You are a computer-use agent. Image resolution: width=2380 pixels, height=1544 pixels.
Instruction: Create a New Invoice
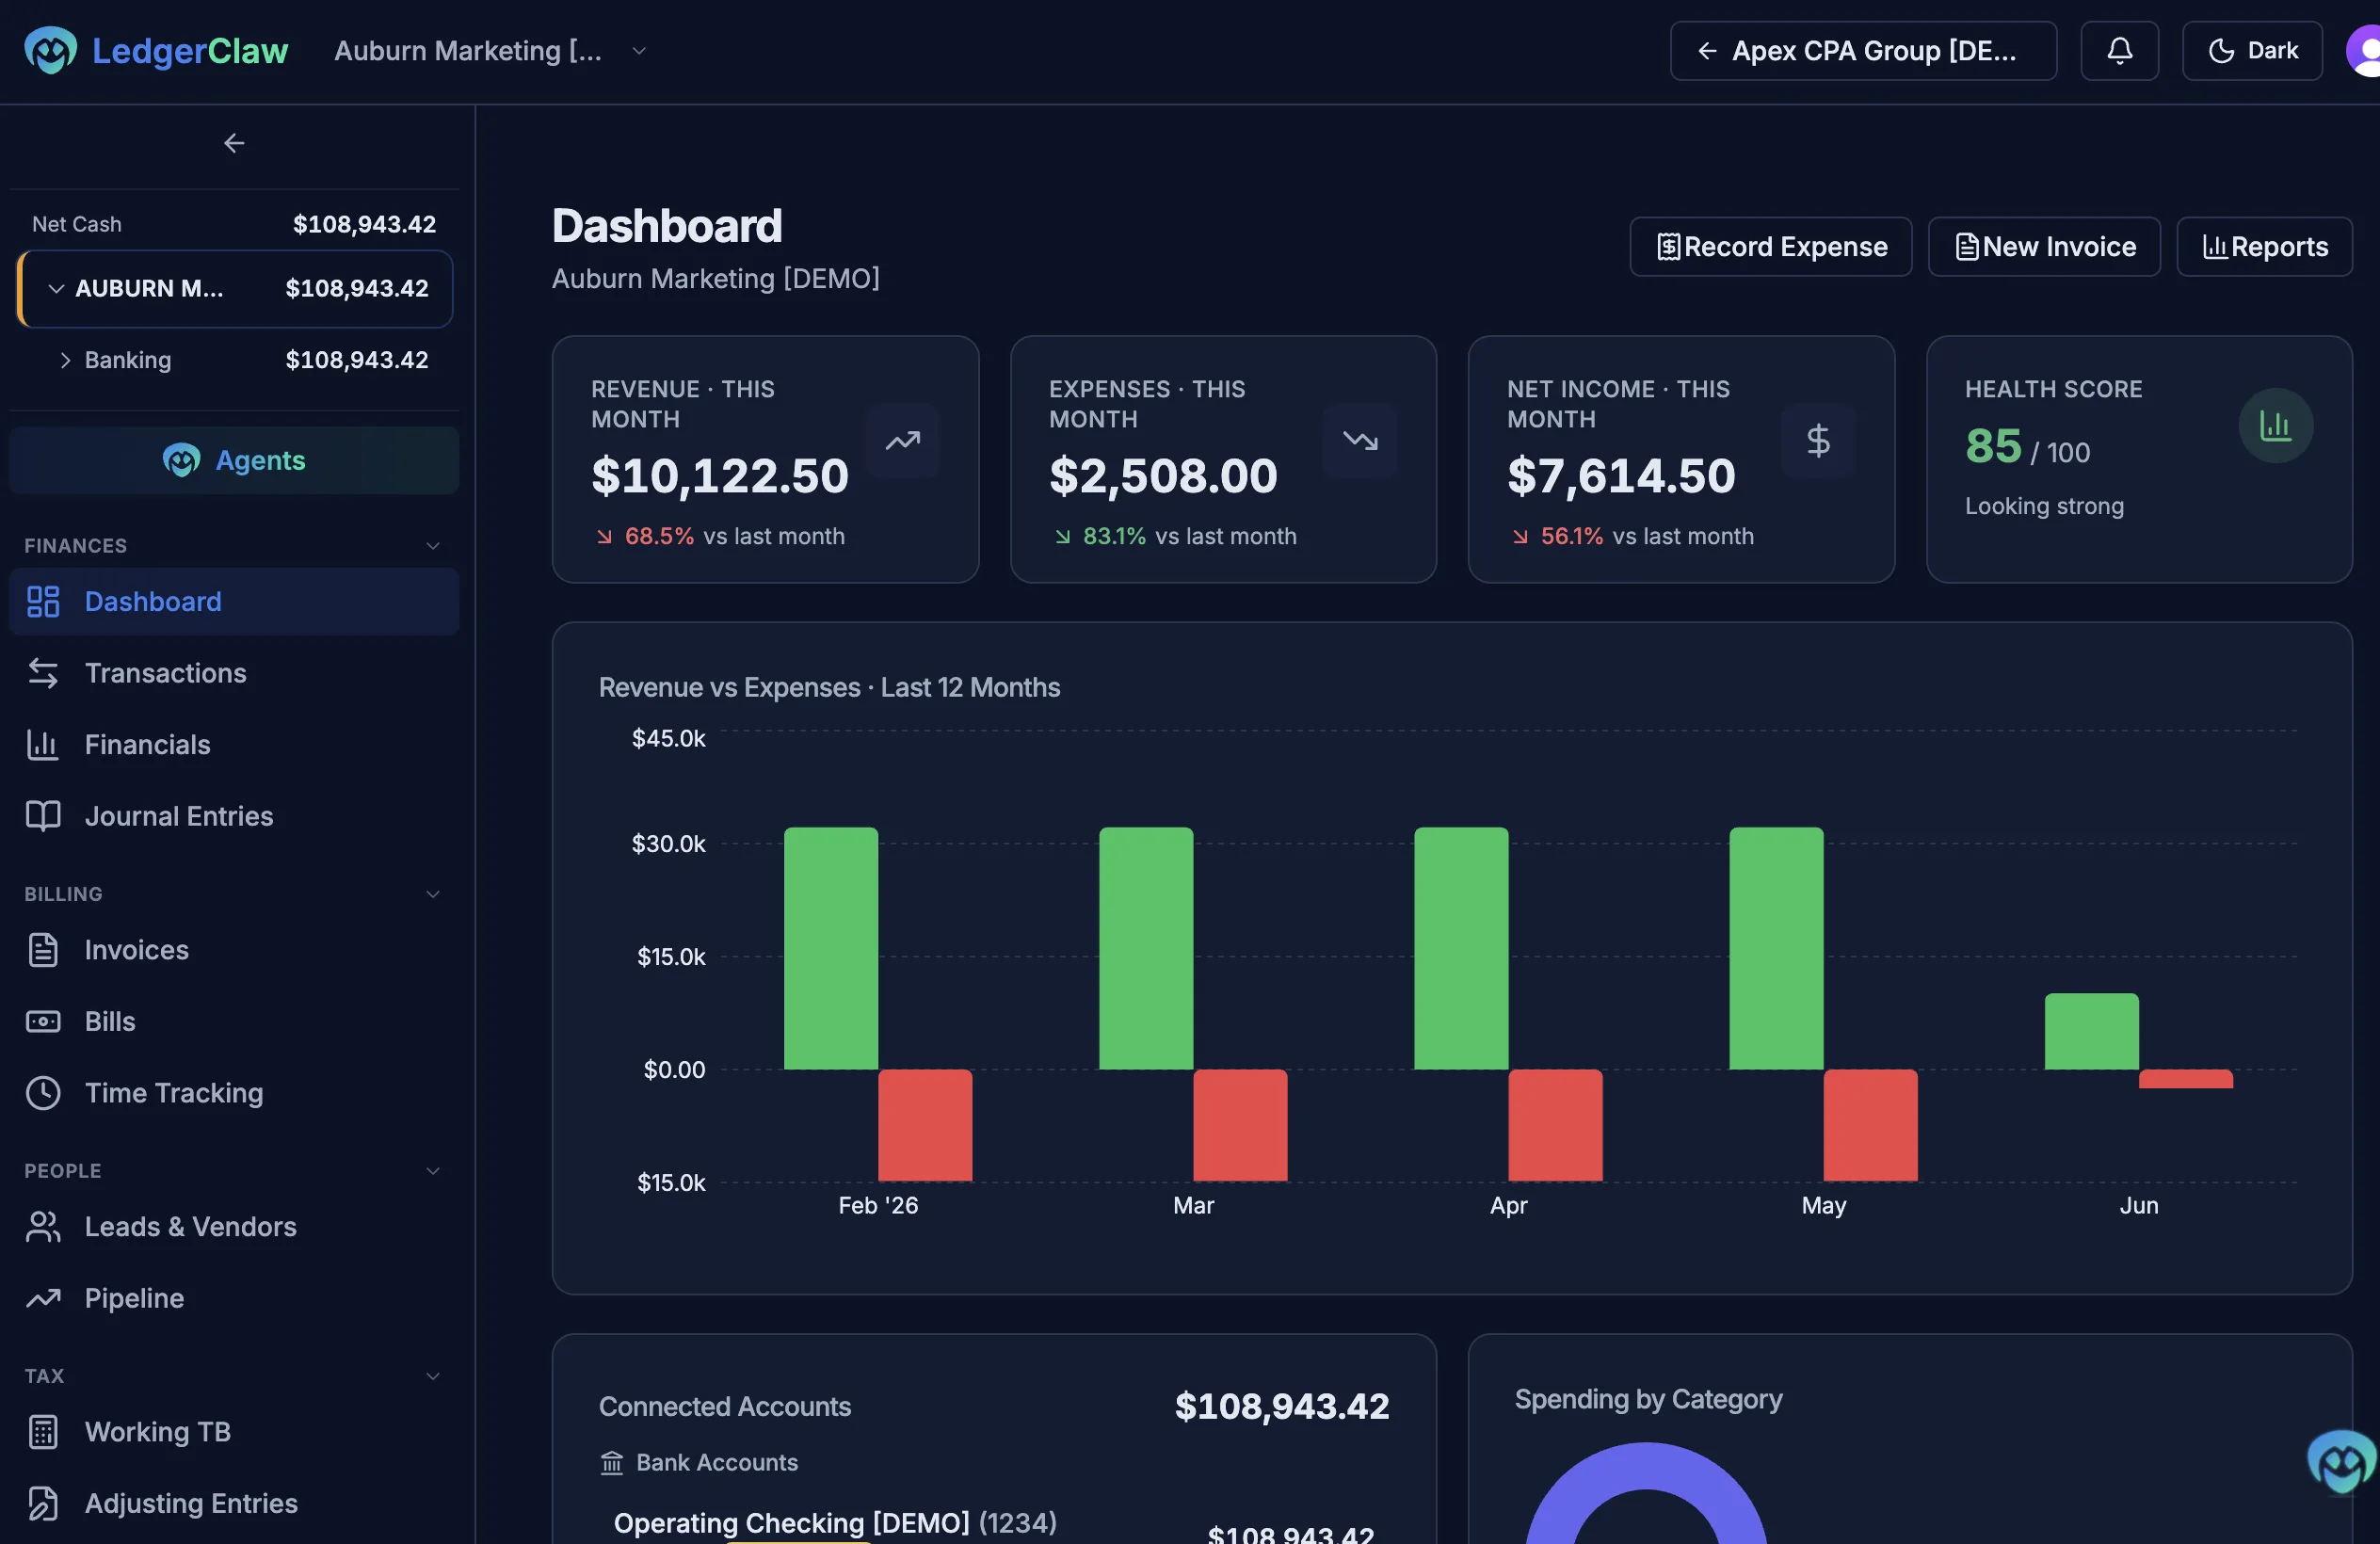[2044, 247]
